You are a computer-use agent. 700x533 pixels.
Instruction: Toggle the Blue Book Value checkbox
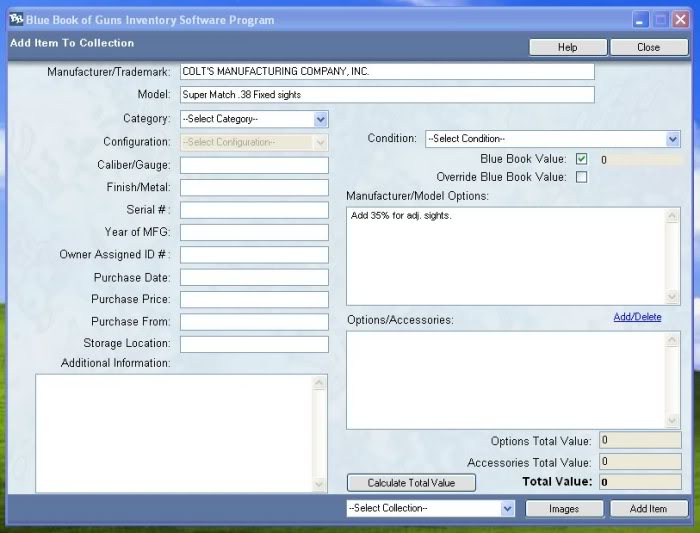pyautogui.click(x=581, y=159)
